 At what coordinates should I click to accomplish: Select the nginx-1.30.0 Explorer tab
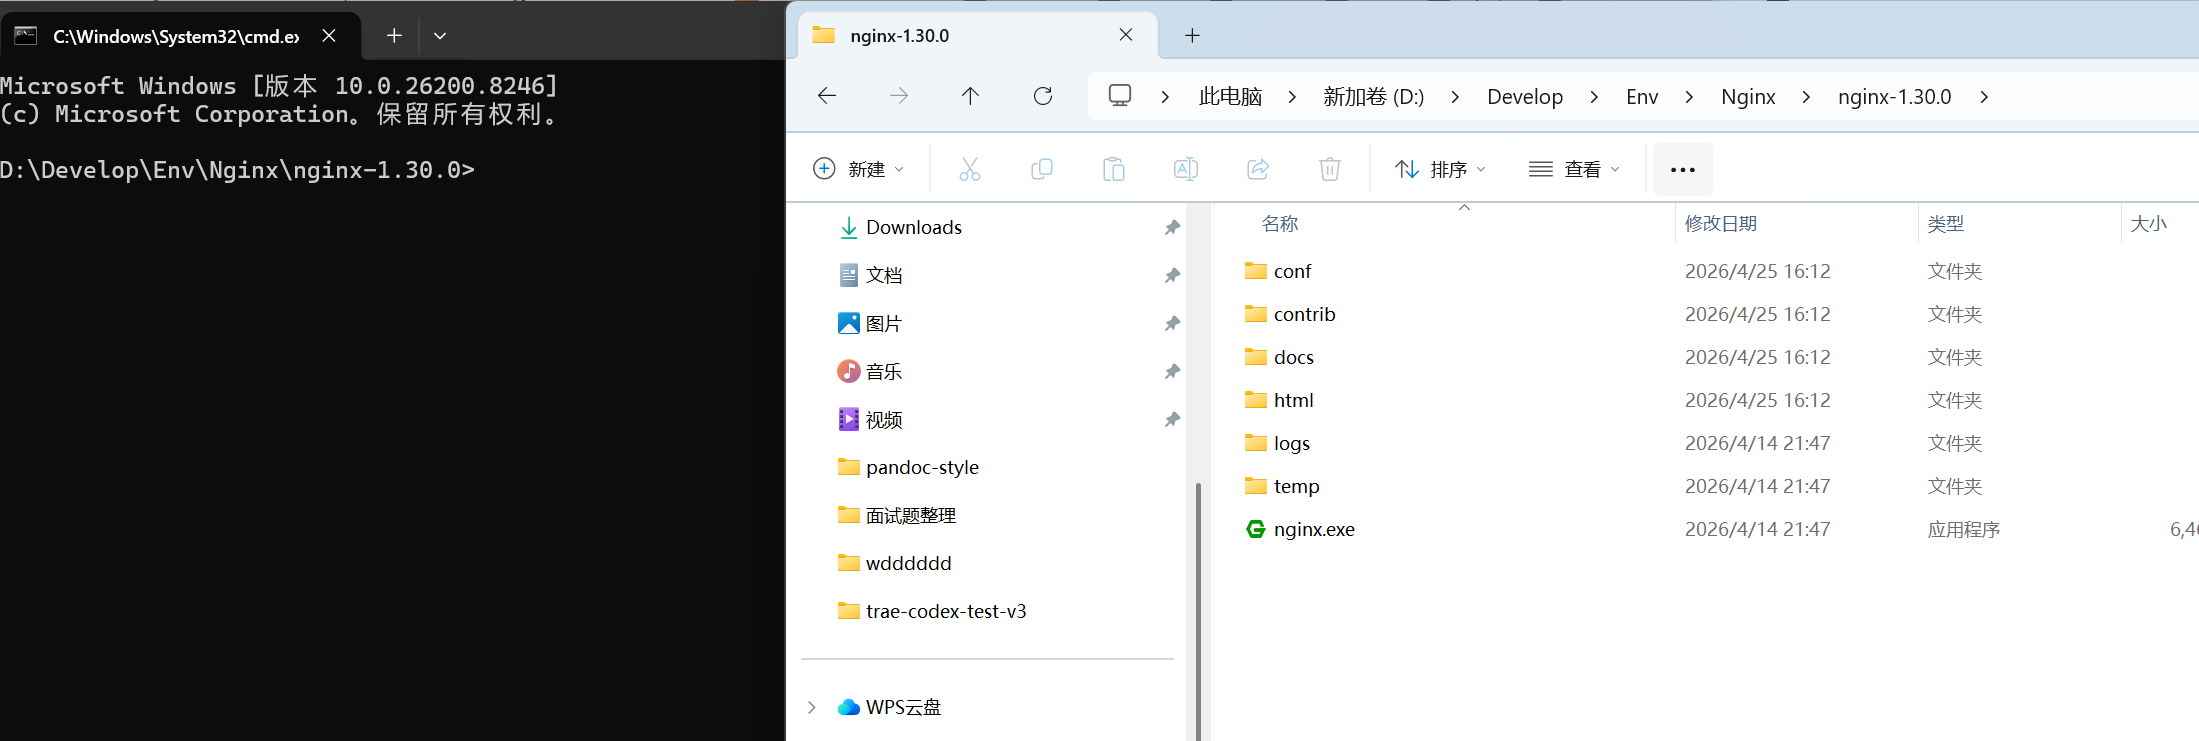click(977, 36)
